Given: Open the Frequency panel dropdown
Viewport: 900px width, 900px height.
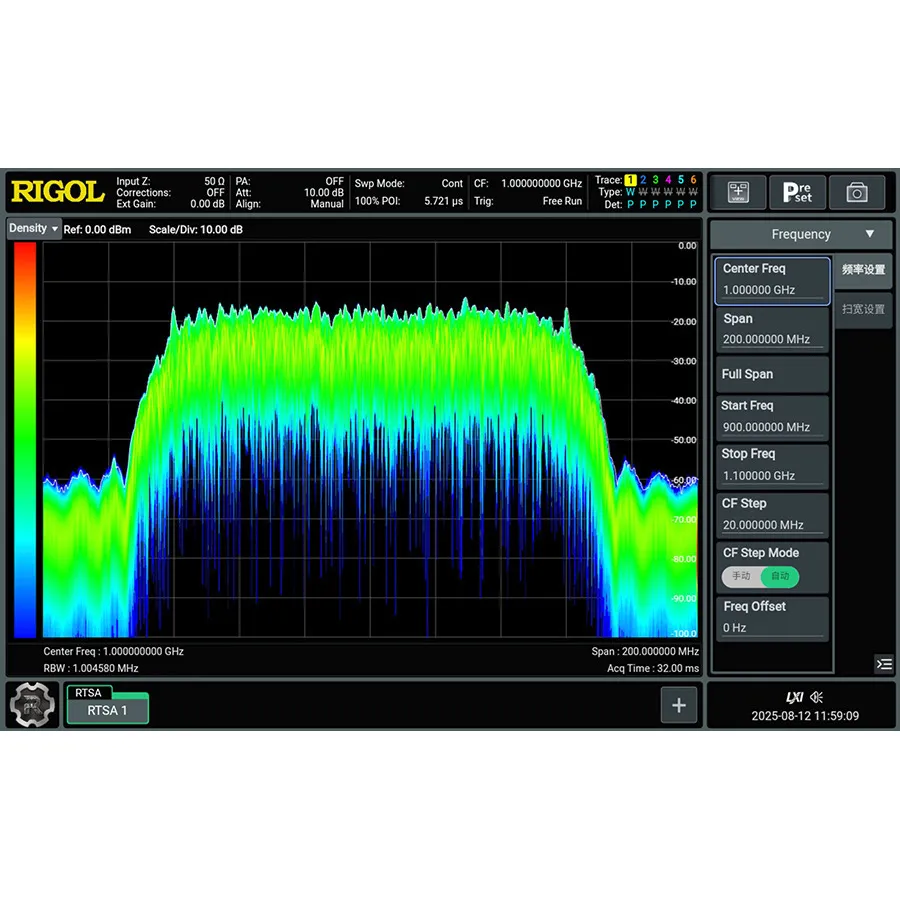Looking at the screenshot, I should [801, 234].
